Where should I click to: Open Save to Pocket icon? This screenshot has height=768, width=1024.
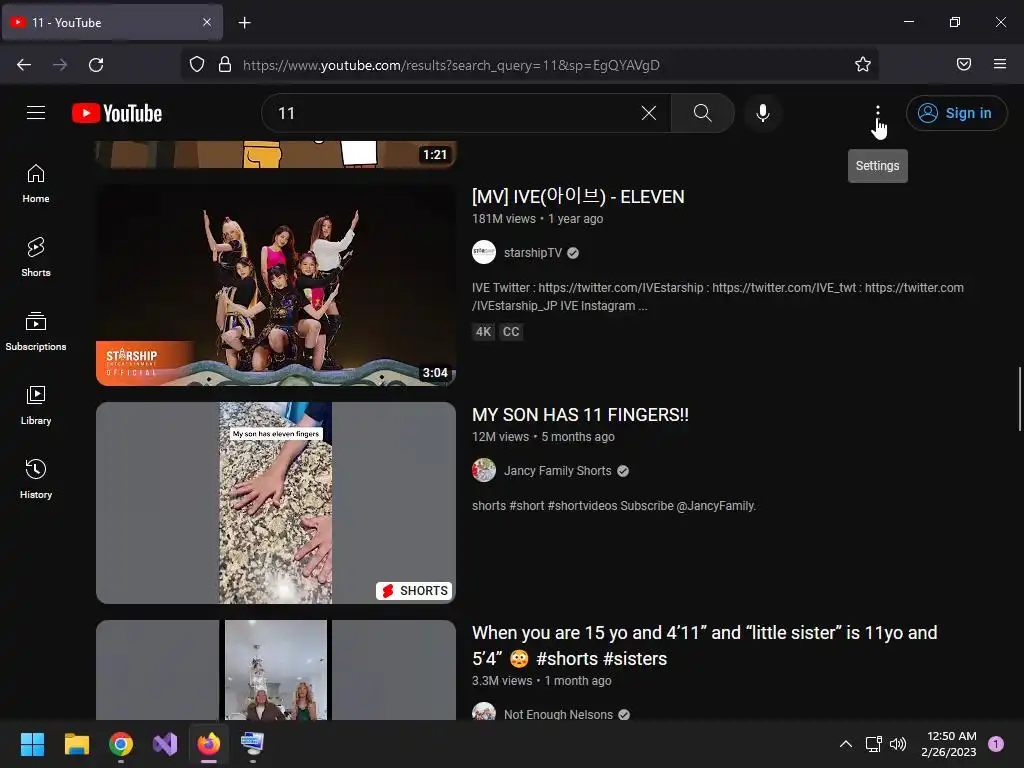[964, 64]
